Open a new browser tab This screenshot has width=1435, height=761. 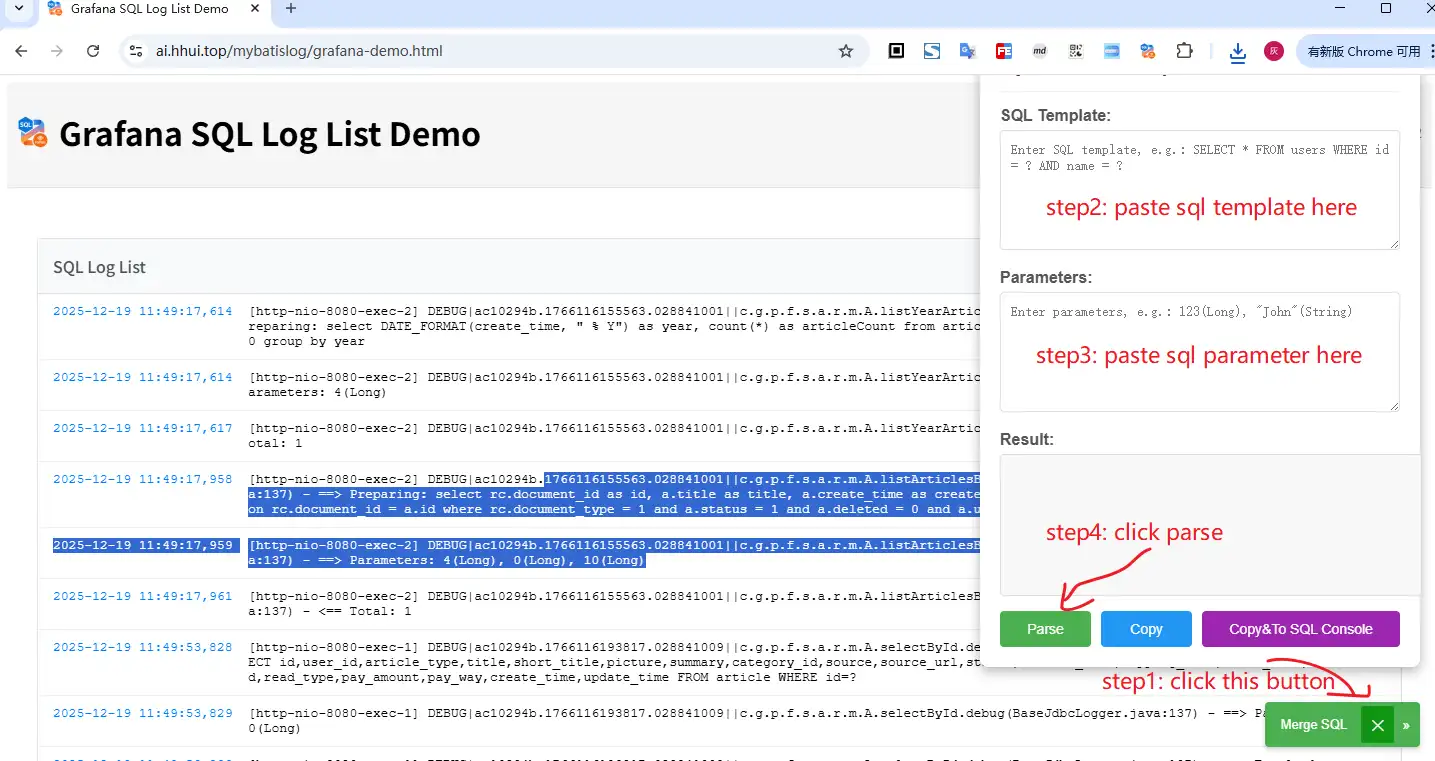pos(291,9)
